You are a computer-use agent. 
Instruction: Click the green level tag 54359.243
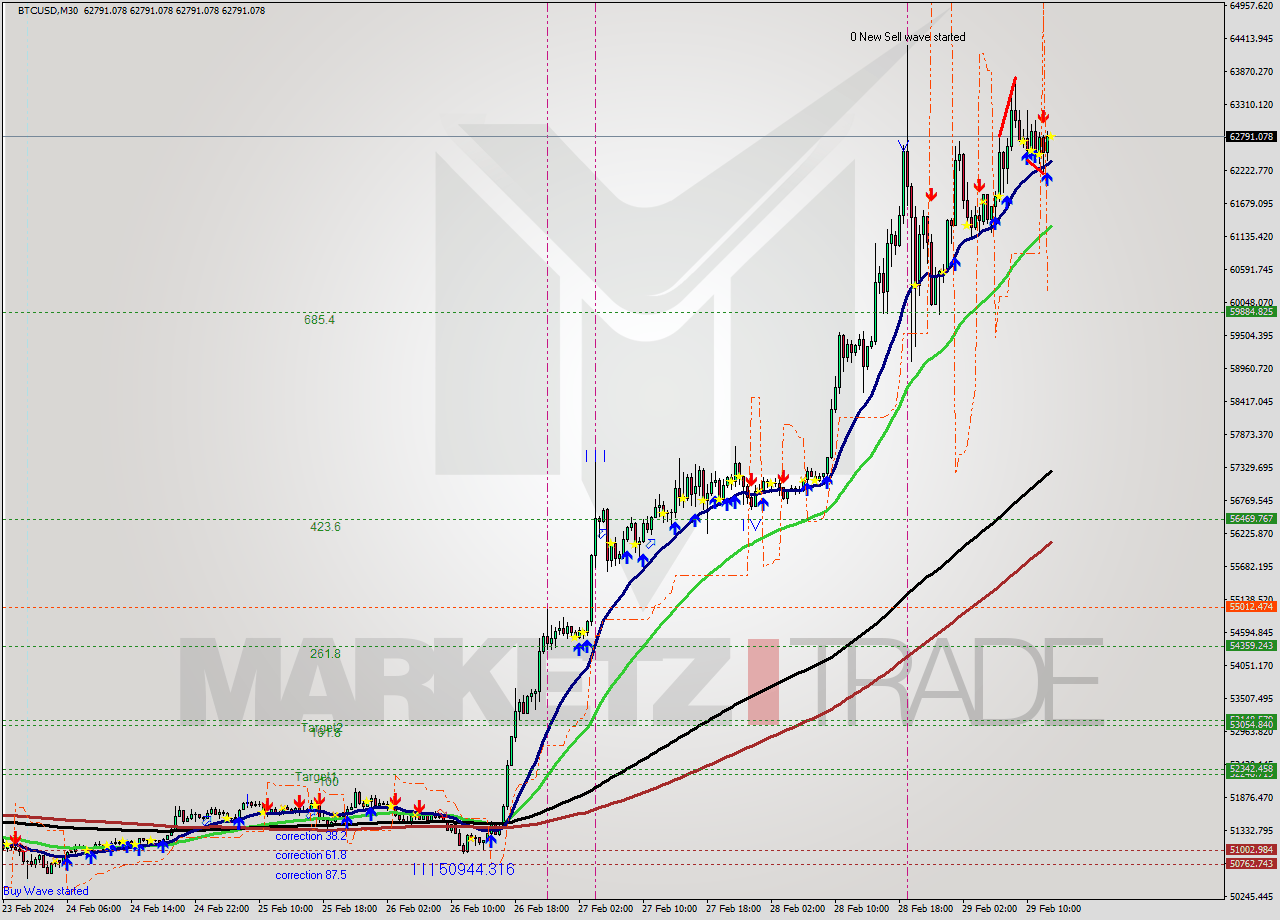[x=1251, y=646]
